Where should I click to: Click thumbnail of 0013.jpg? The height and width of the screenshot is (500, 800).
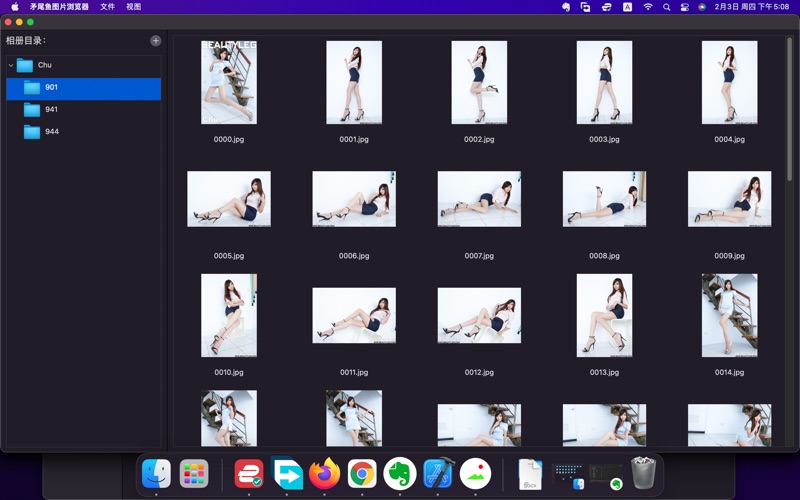tap(604, 315)
